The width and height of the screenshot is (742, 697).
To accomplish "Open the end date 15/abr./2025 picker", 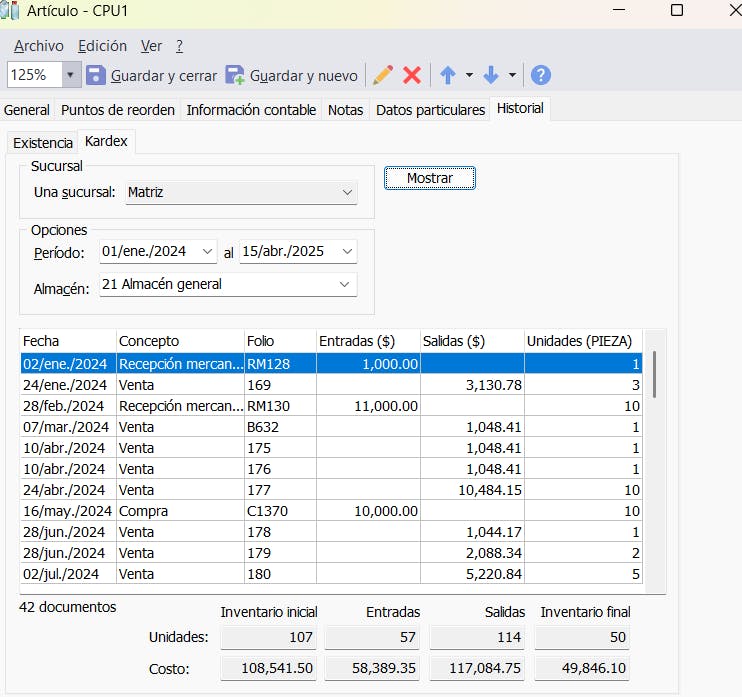I will click(x=346, y=252).
